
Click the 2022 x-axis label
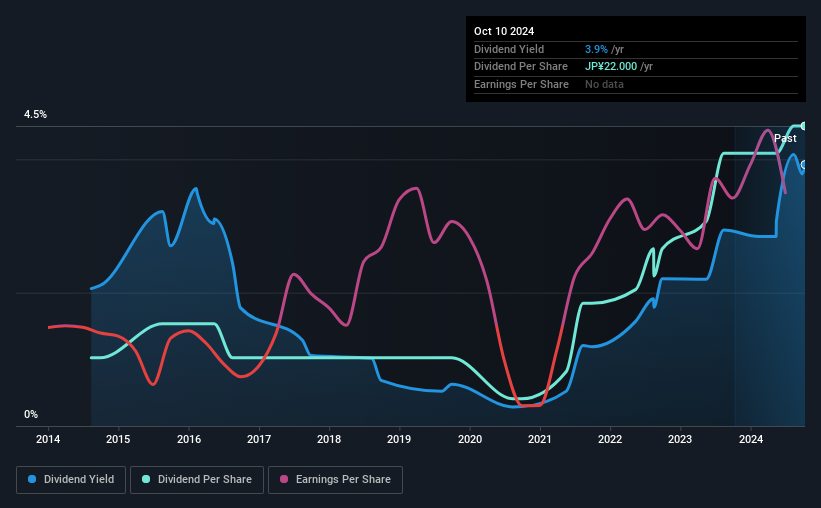coord(611,439)
